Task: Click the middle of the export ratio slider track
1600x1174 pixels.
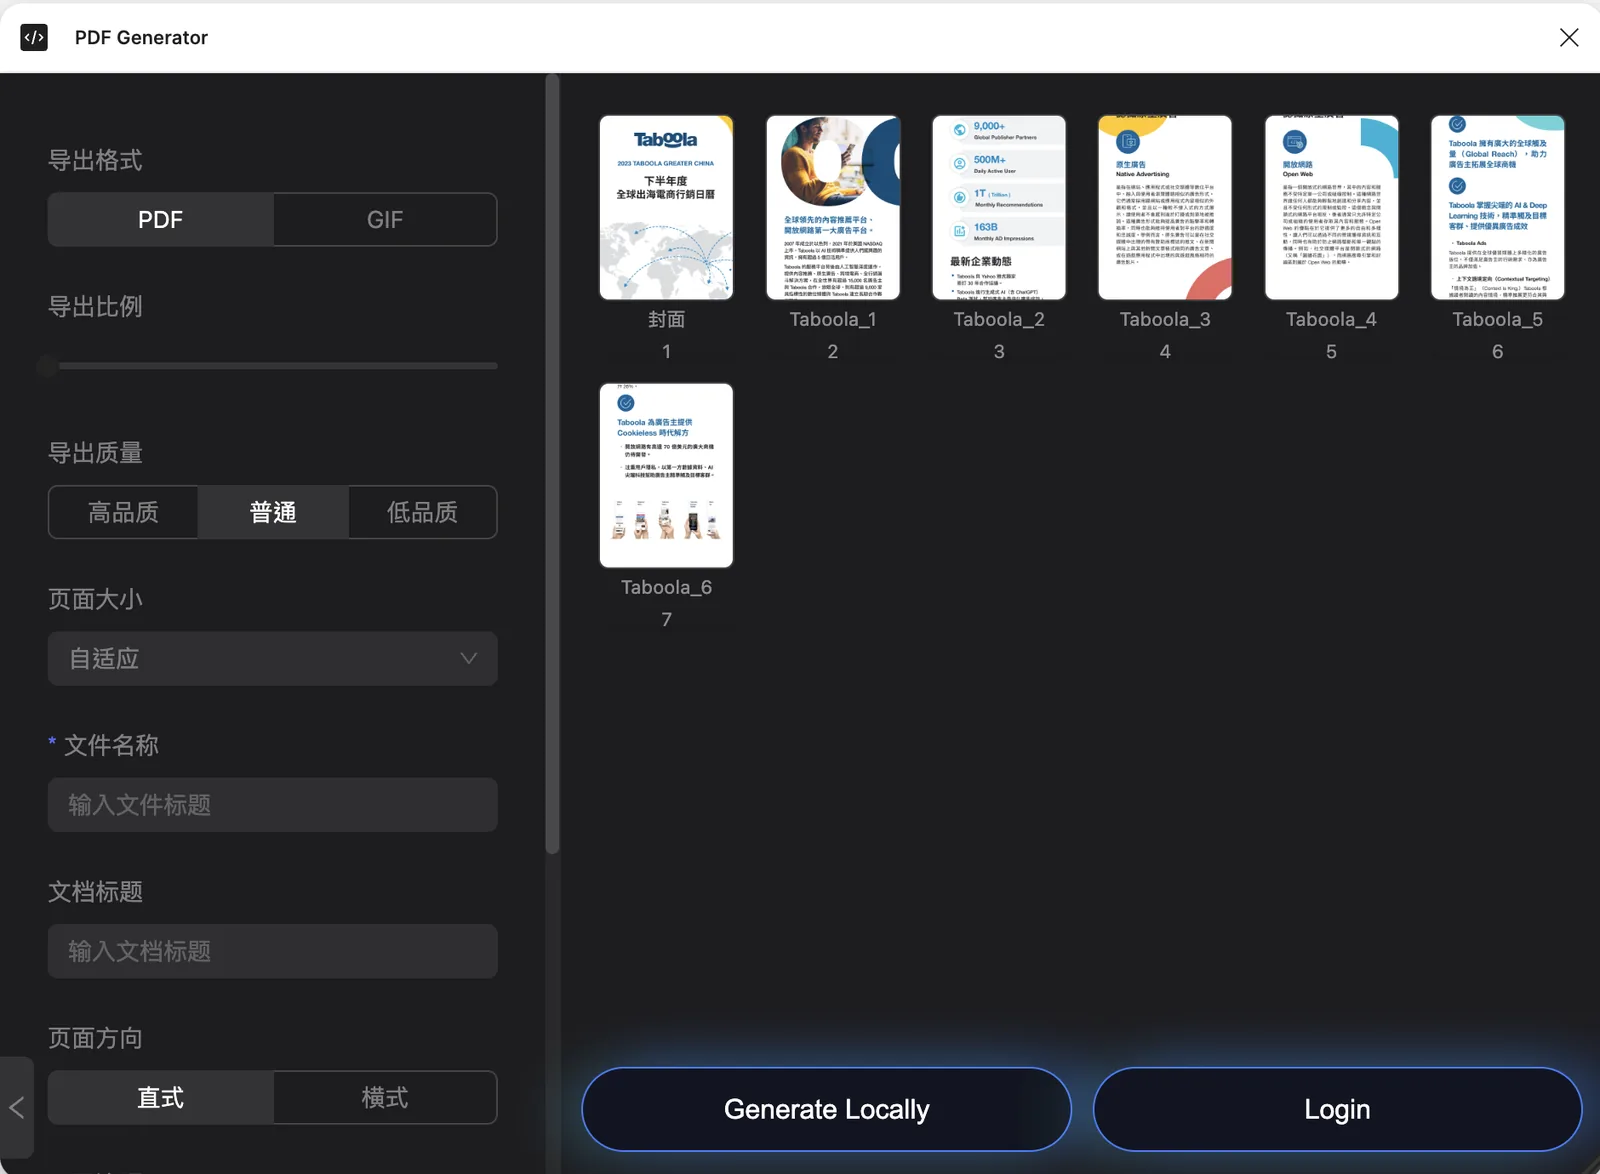Action: pos(273,366)
